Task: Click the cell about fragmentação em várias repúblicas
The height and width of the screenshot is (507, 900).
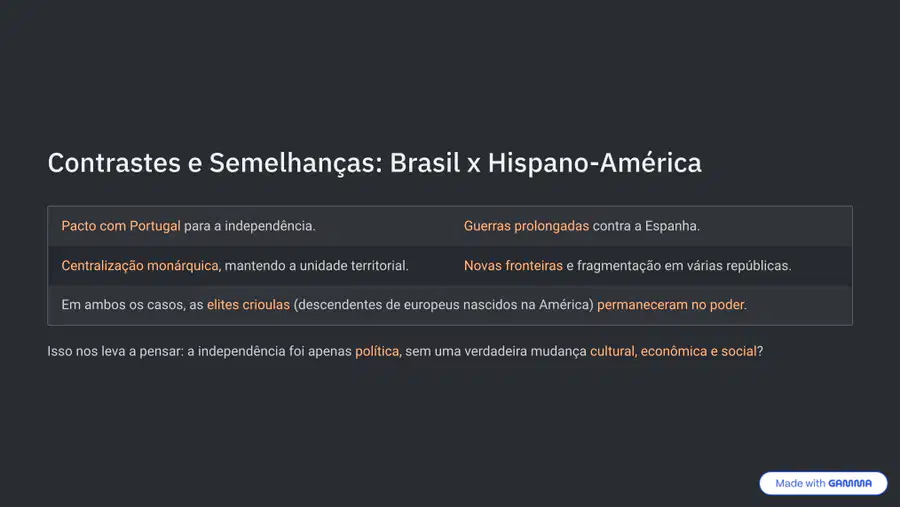Action: point(651,265)
